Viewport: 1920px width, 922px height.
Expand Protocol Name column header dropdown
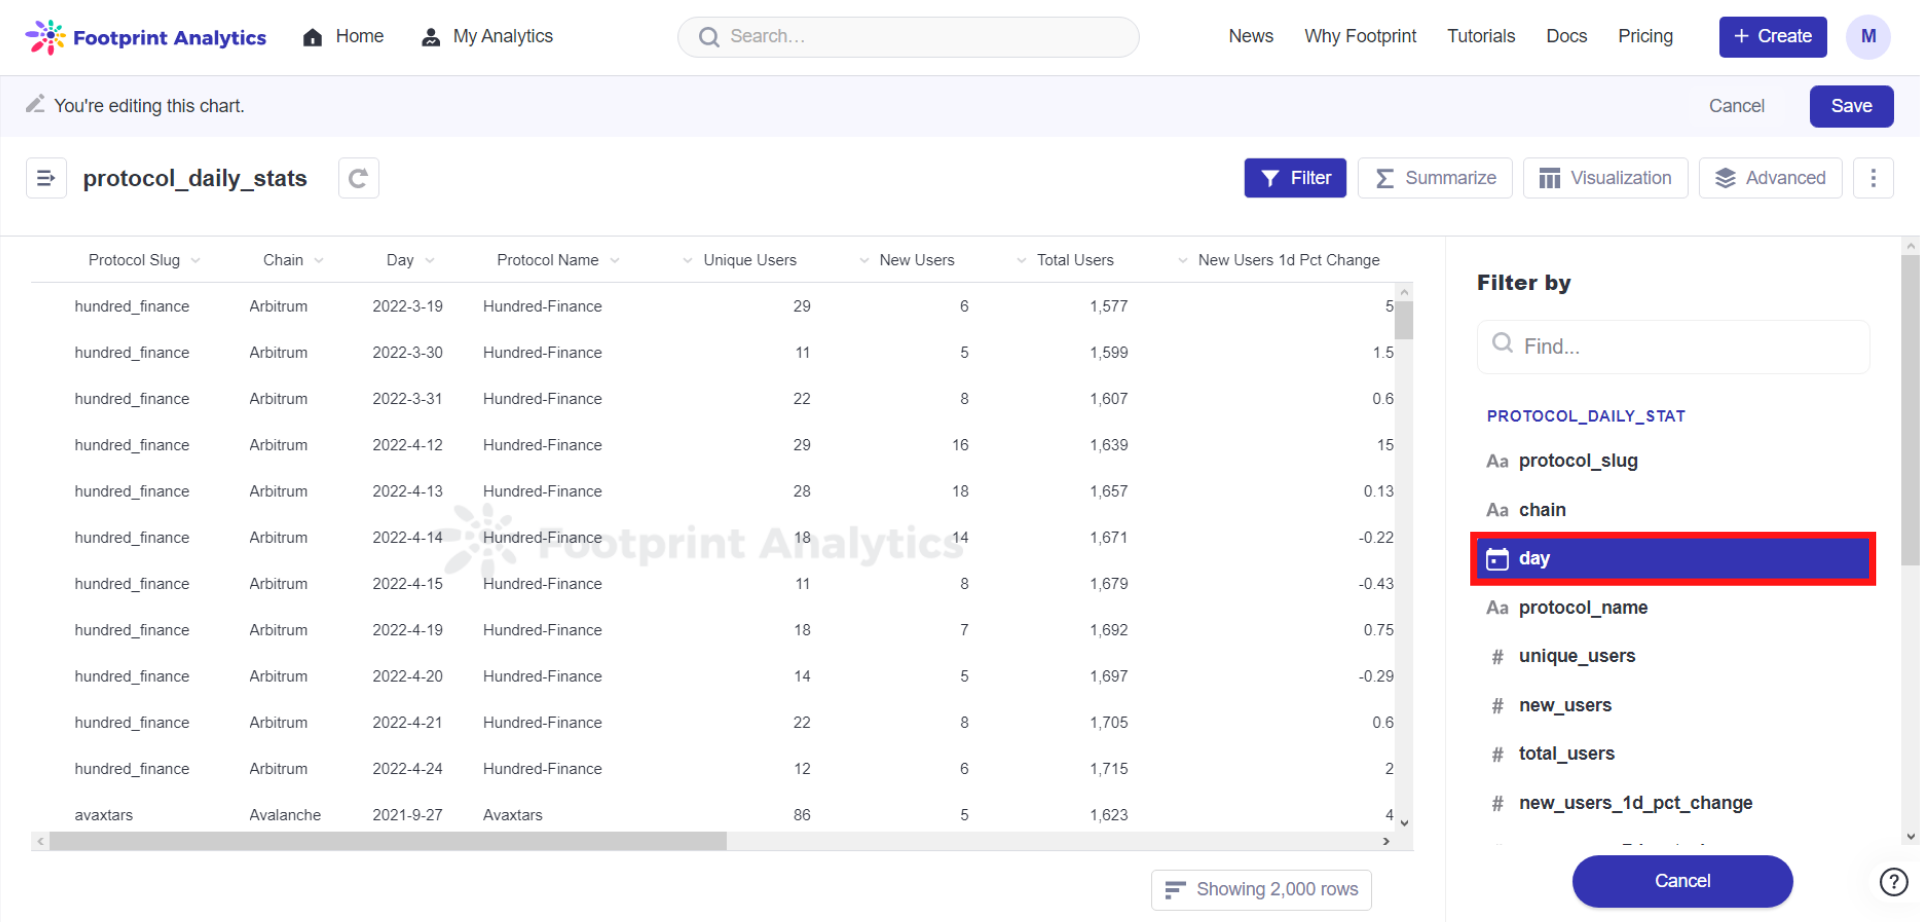click(x=614, y=260)
